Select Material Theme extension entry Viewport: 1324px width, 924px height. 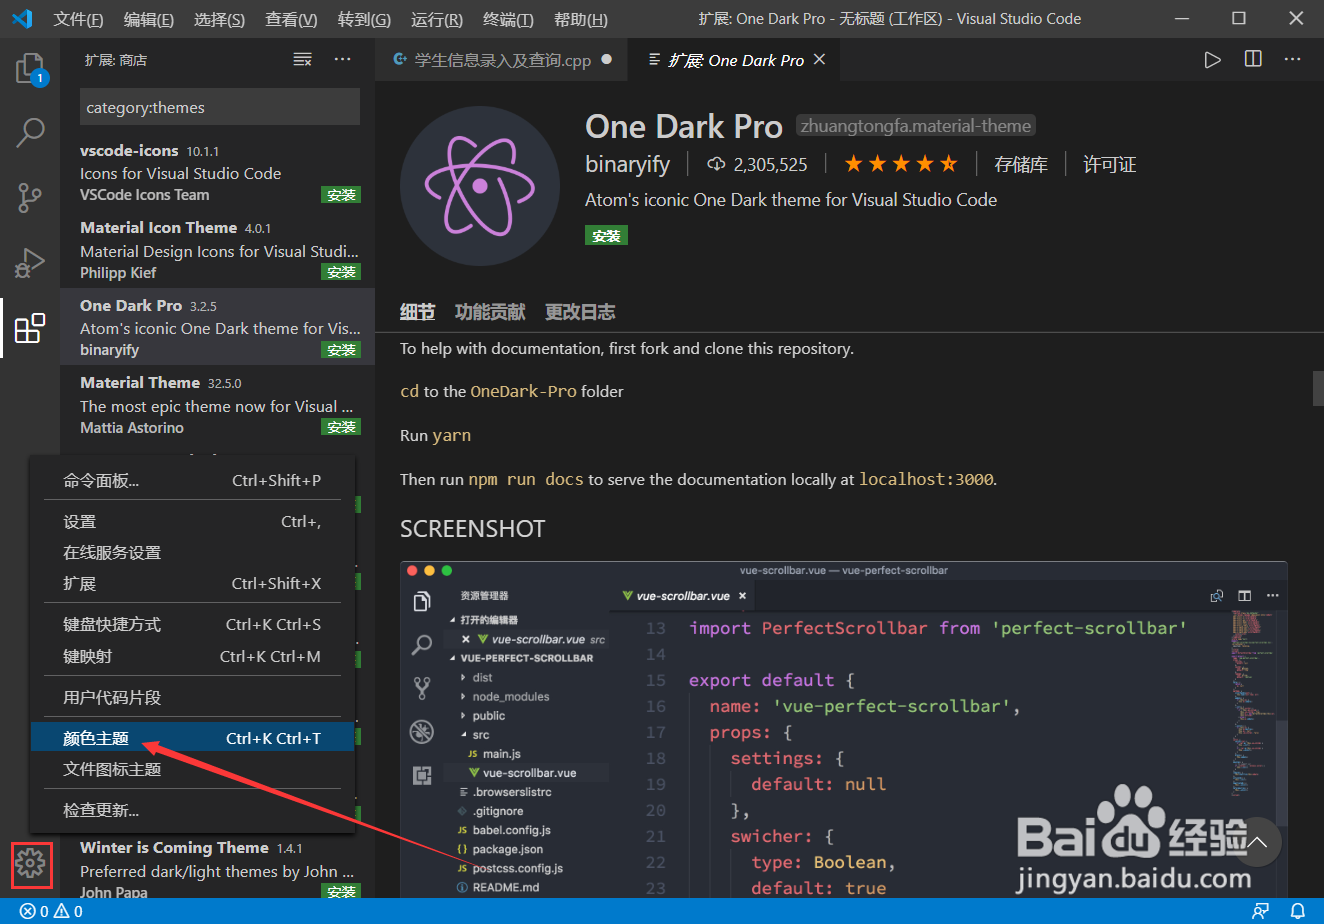pyautogui.click(x=217, y=405)
